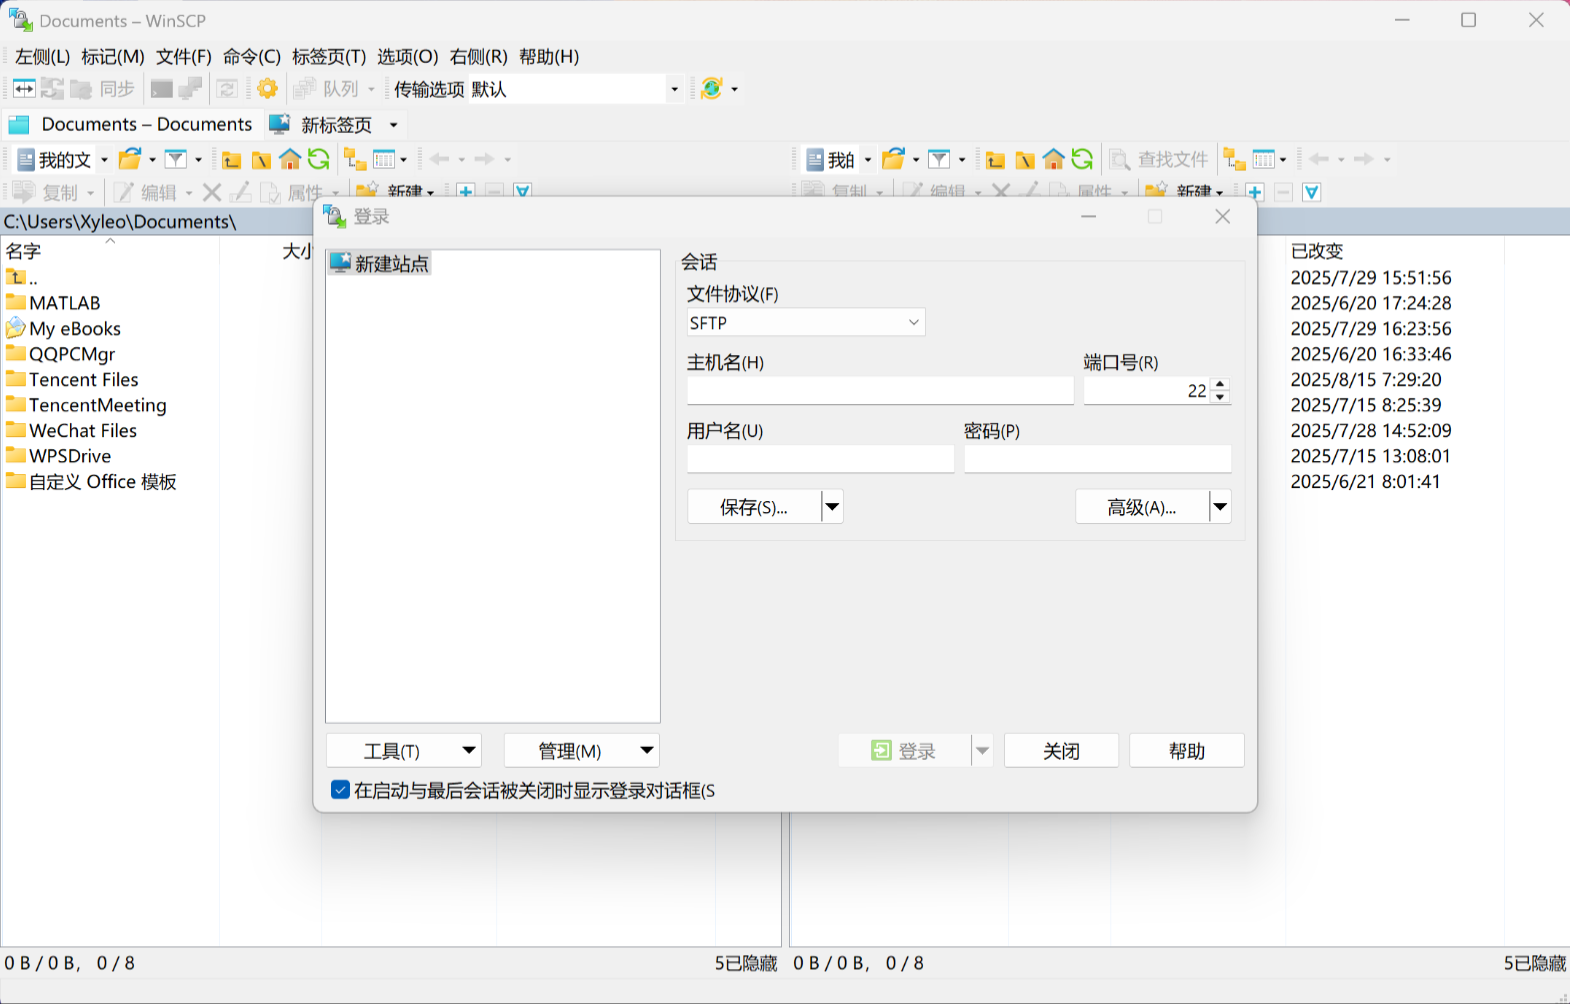Viewport: 1570px width, 1004px height.
Task: Open the 选项(O) menu
Action: 408,57
